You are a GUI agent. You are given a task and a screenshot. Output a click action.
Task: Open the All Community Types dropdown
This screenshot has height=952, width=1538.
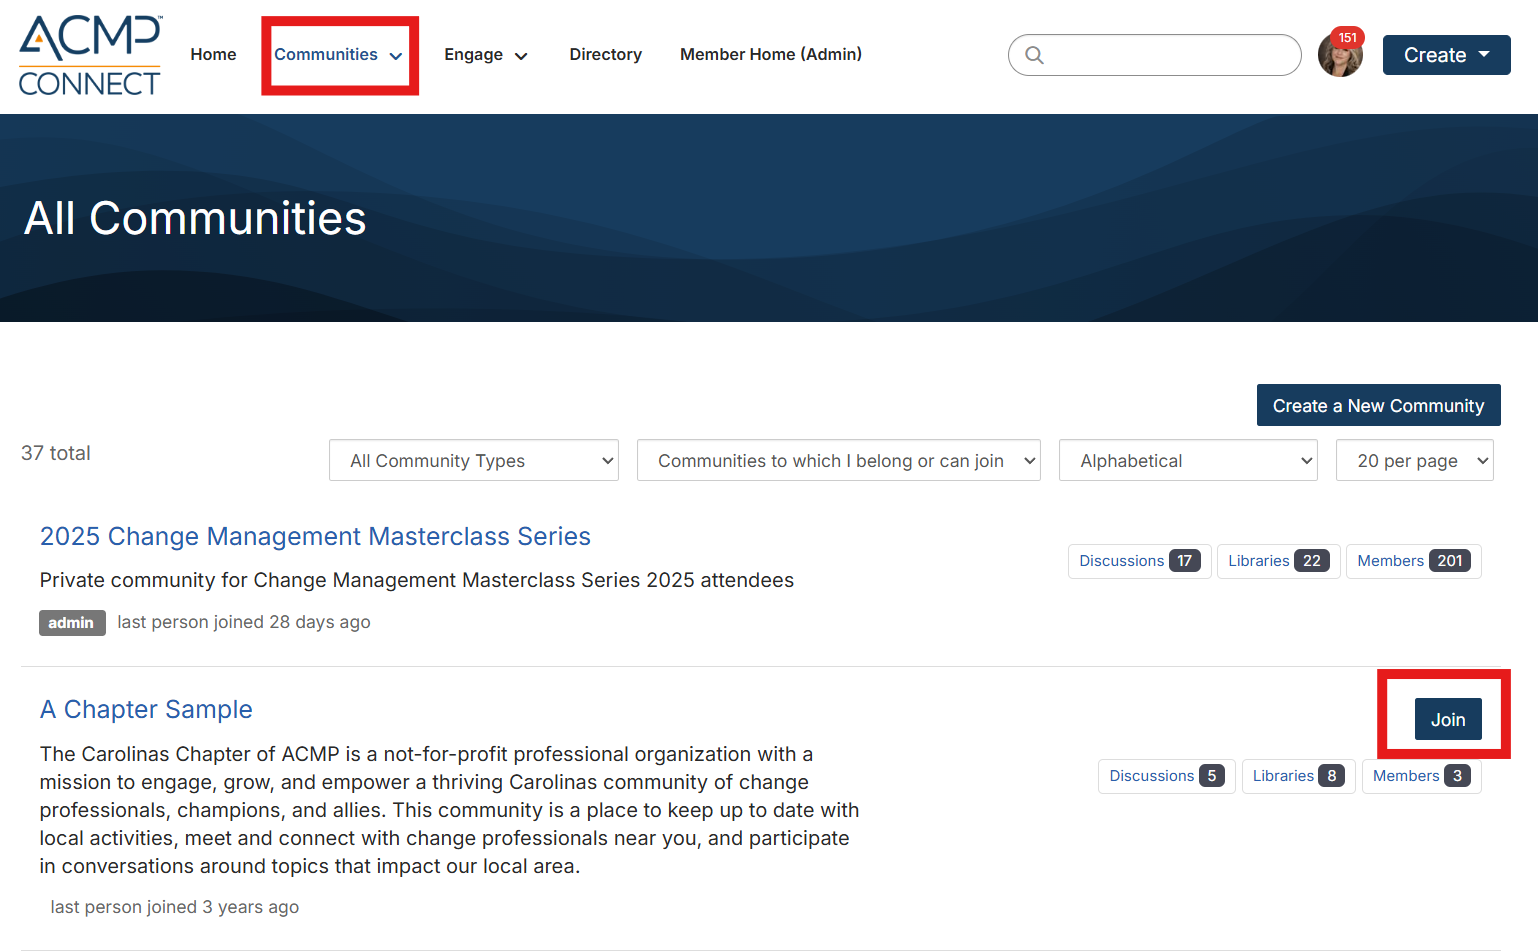coord(474,461)
